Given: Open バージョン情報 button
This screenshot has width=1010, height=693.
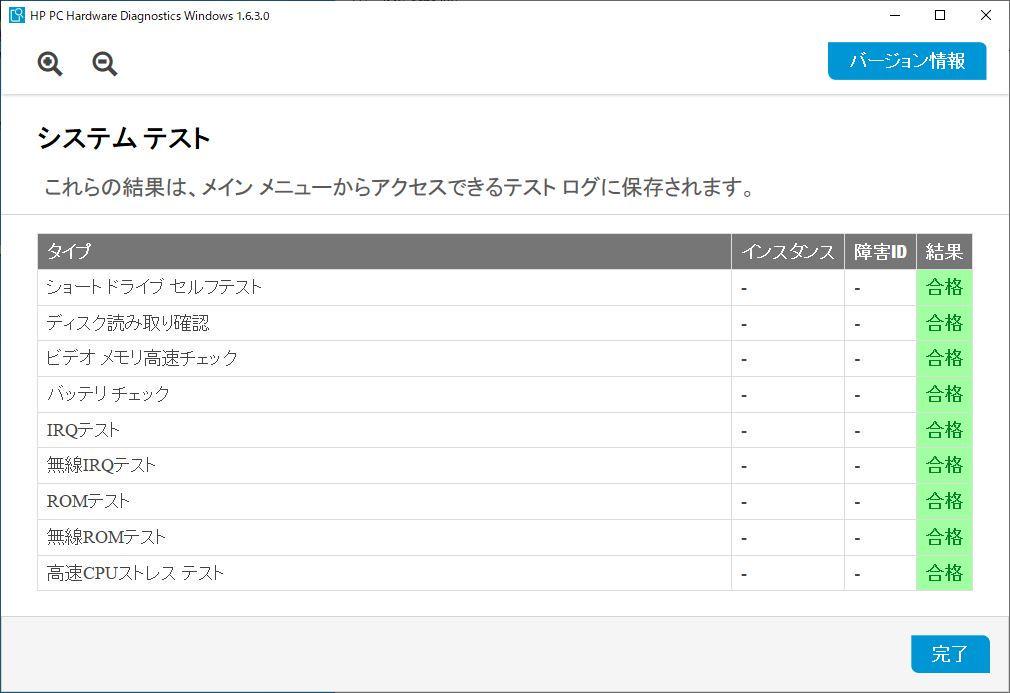Looking at the screenshot, I should coord(907,61).
